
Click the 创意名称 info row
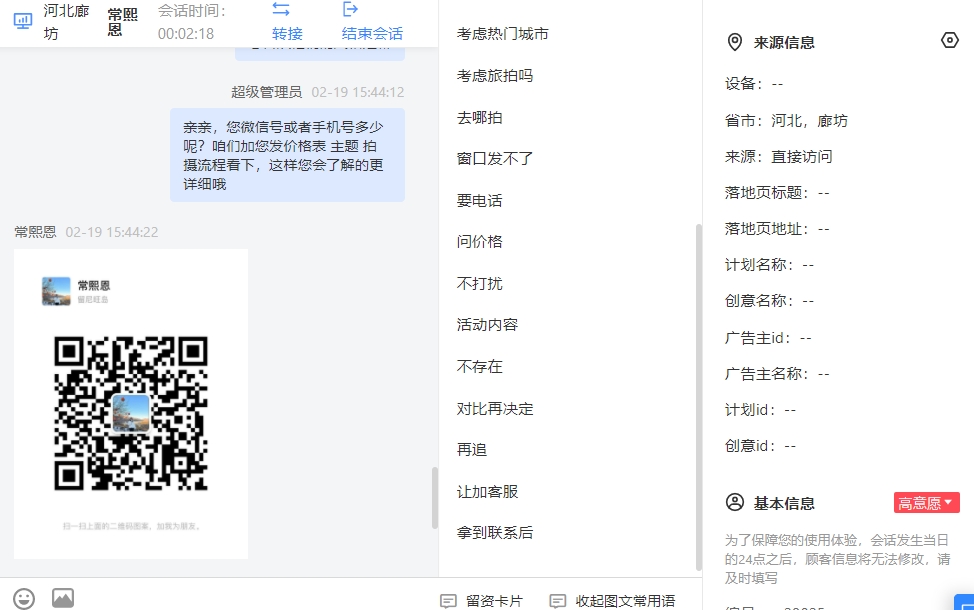769,301
